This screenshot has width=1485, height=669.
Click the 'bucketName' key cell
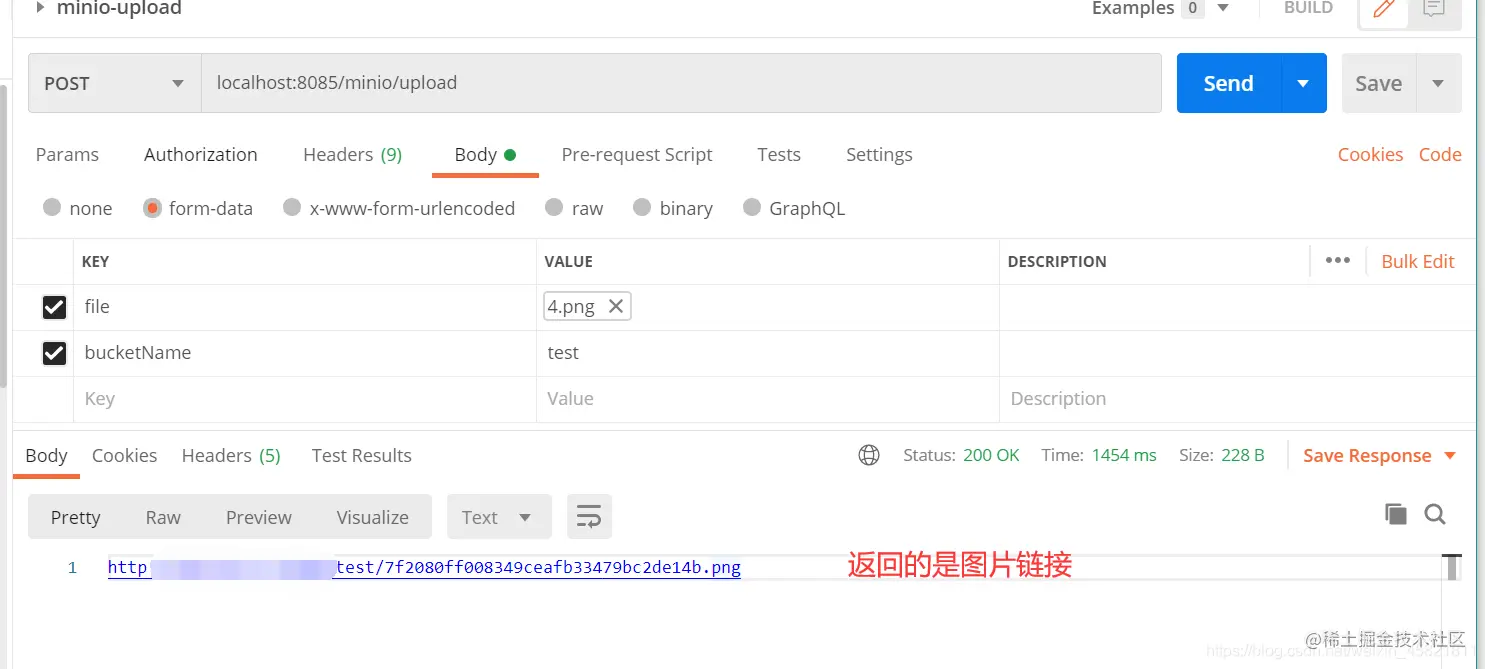click(x=305, y=353)
